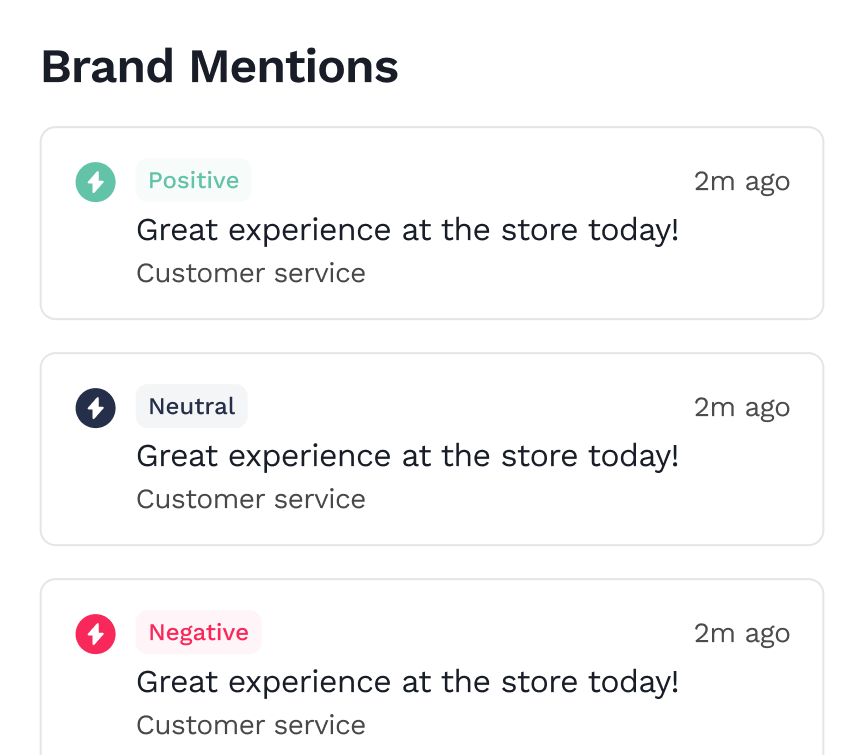Open the message text in the Negative mention
Screen dimensions: 864x755
click(407, 683)
